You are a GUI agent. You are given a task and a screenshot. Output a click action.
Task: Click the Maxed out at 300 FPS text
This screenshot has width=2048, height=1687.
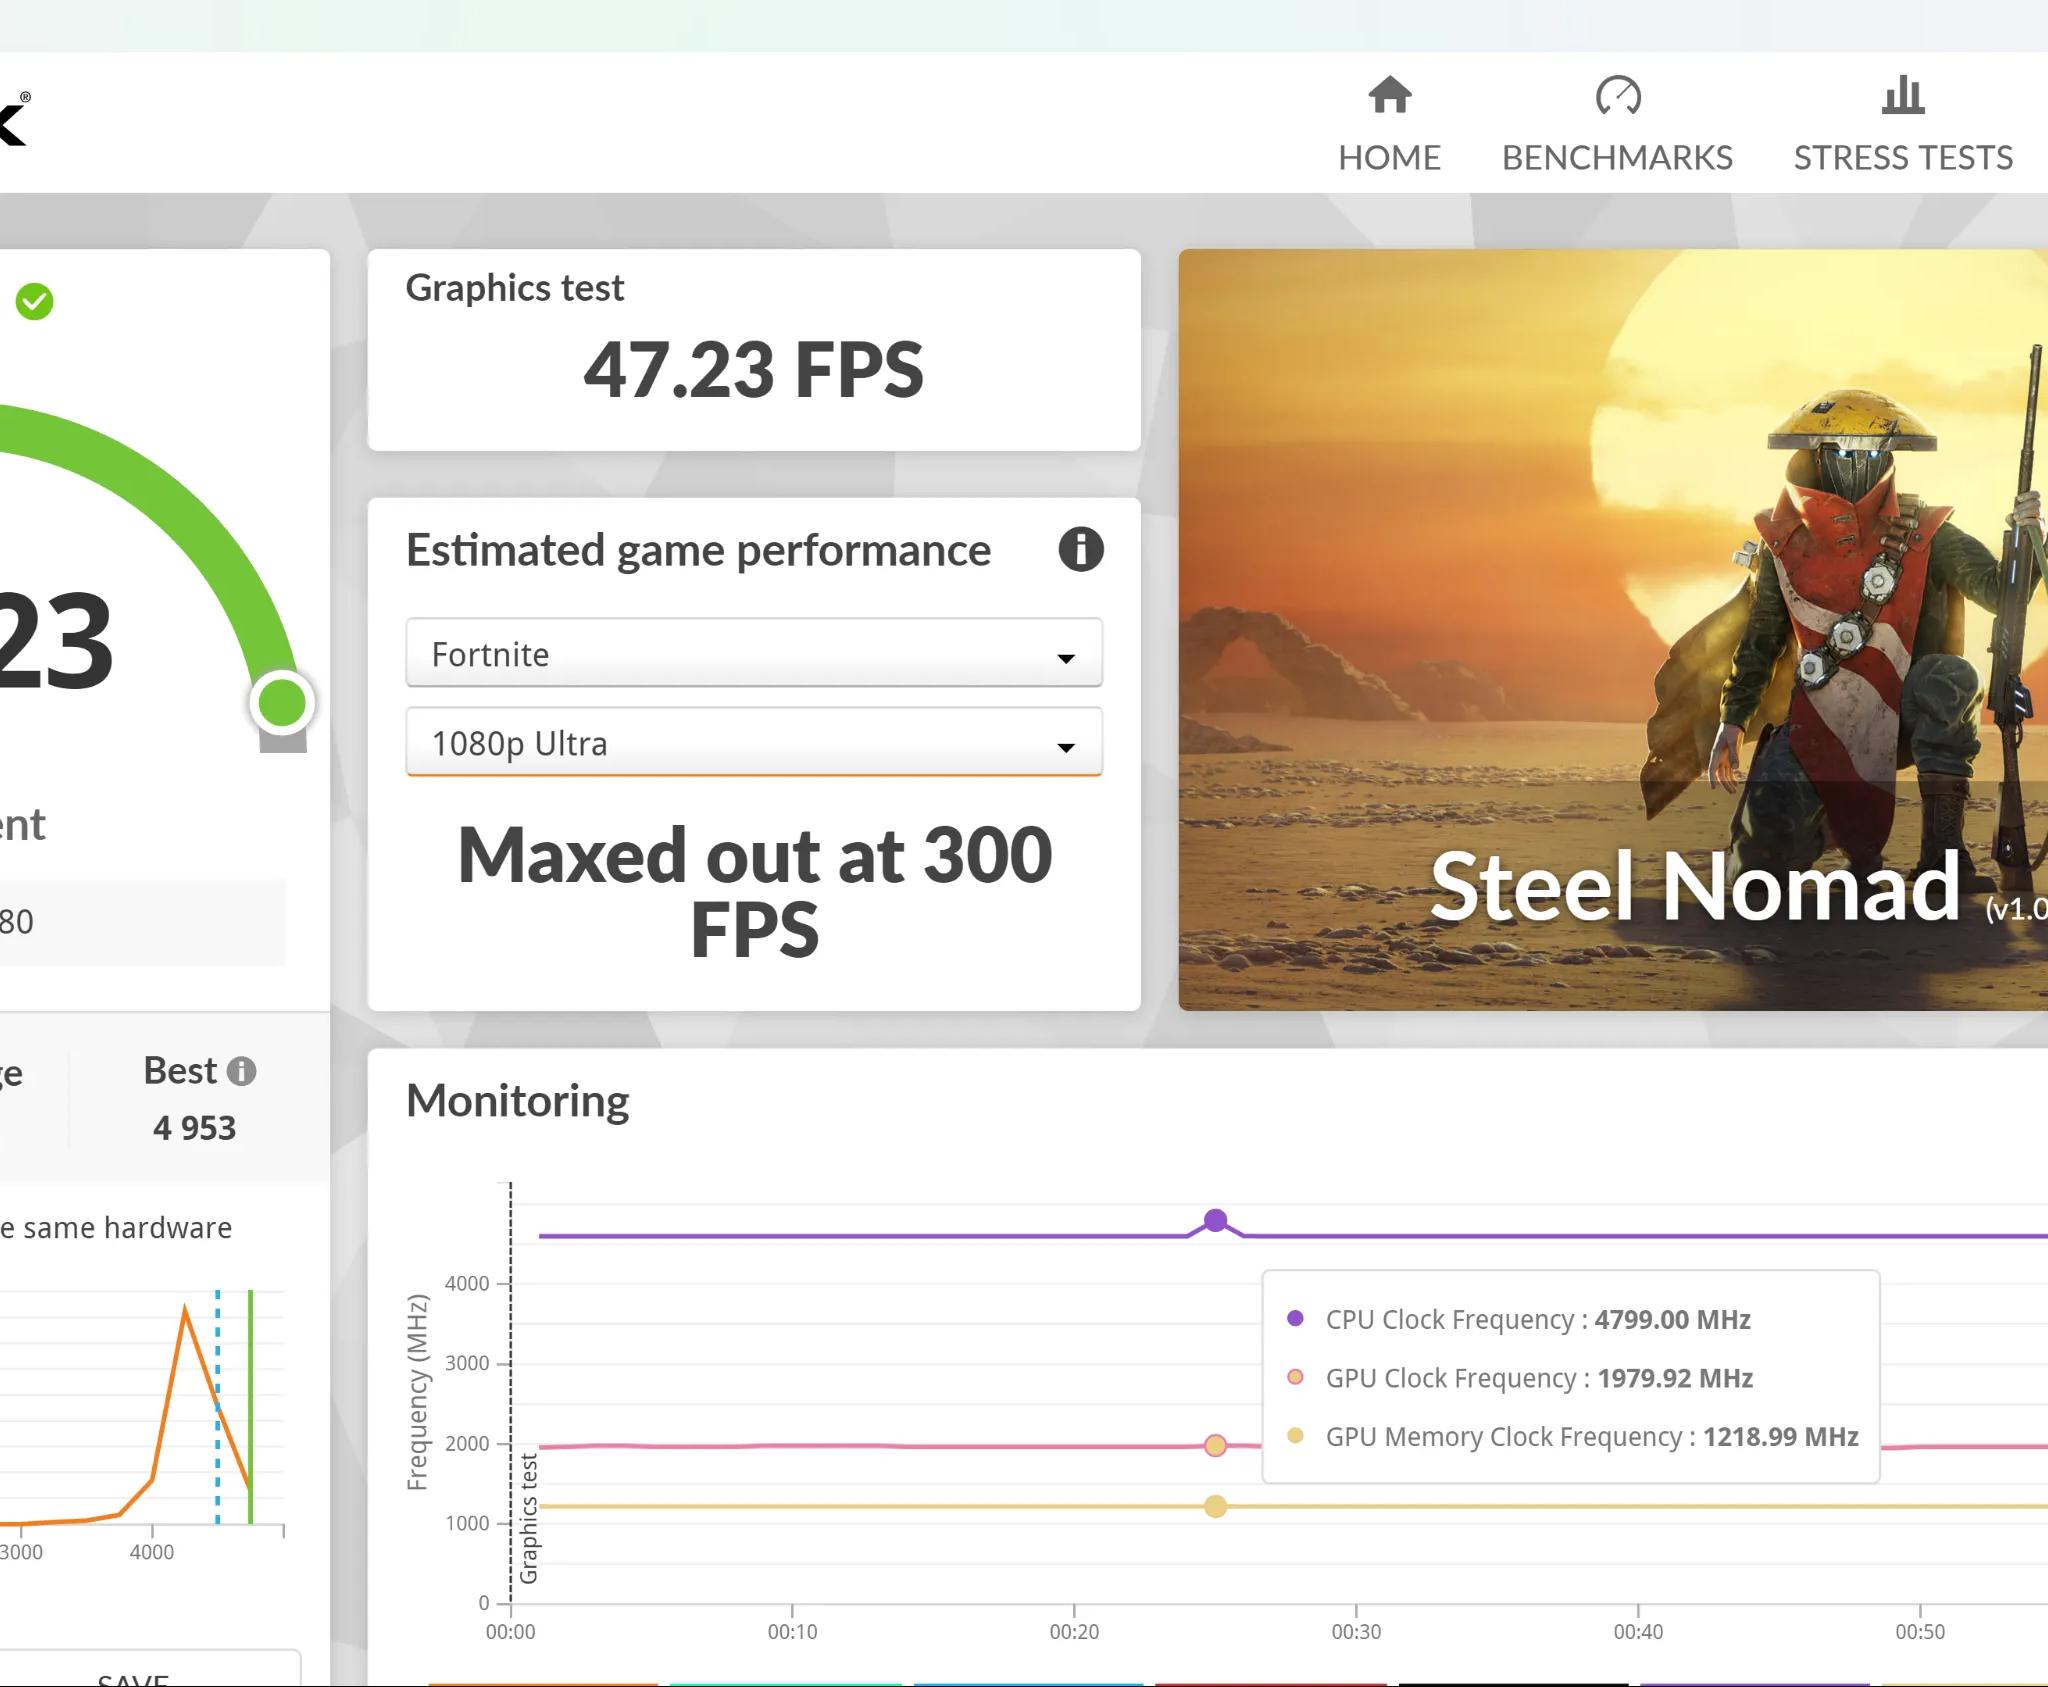[755, 892]
